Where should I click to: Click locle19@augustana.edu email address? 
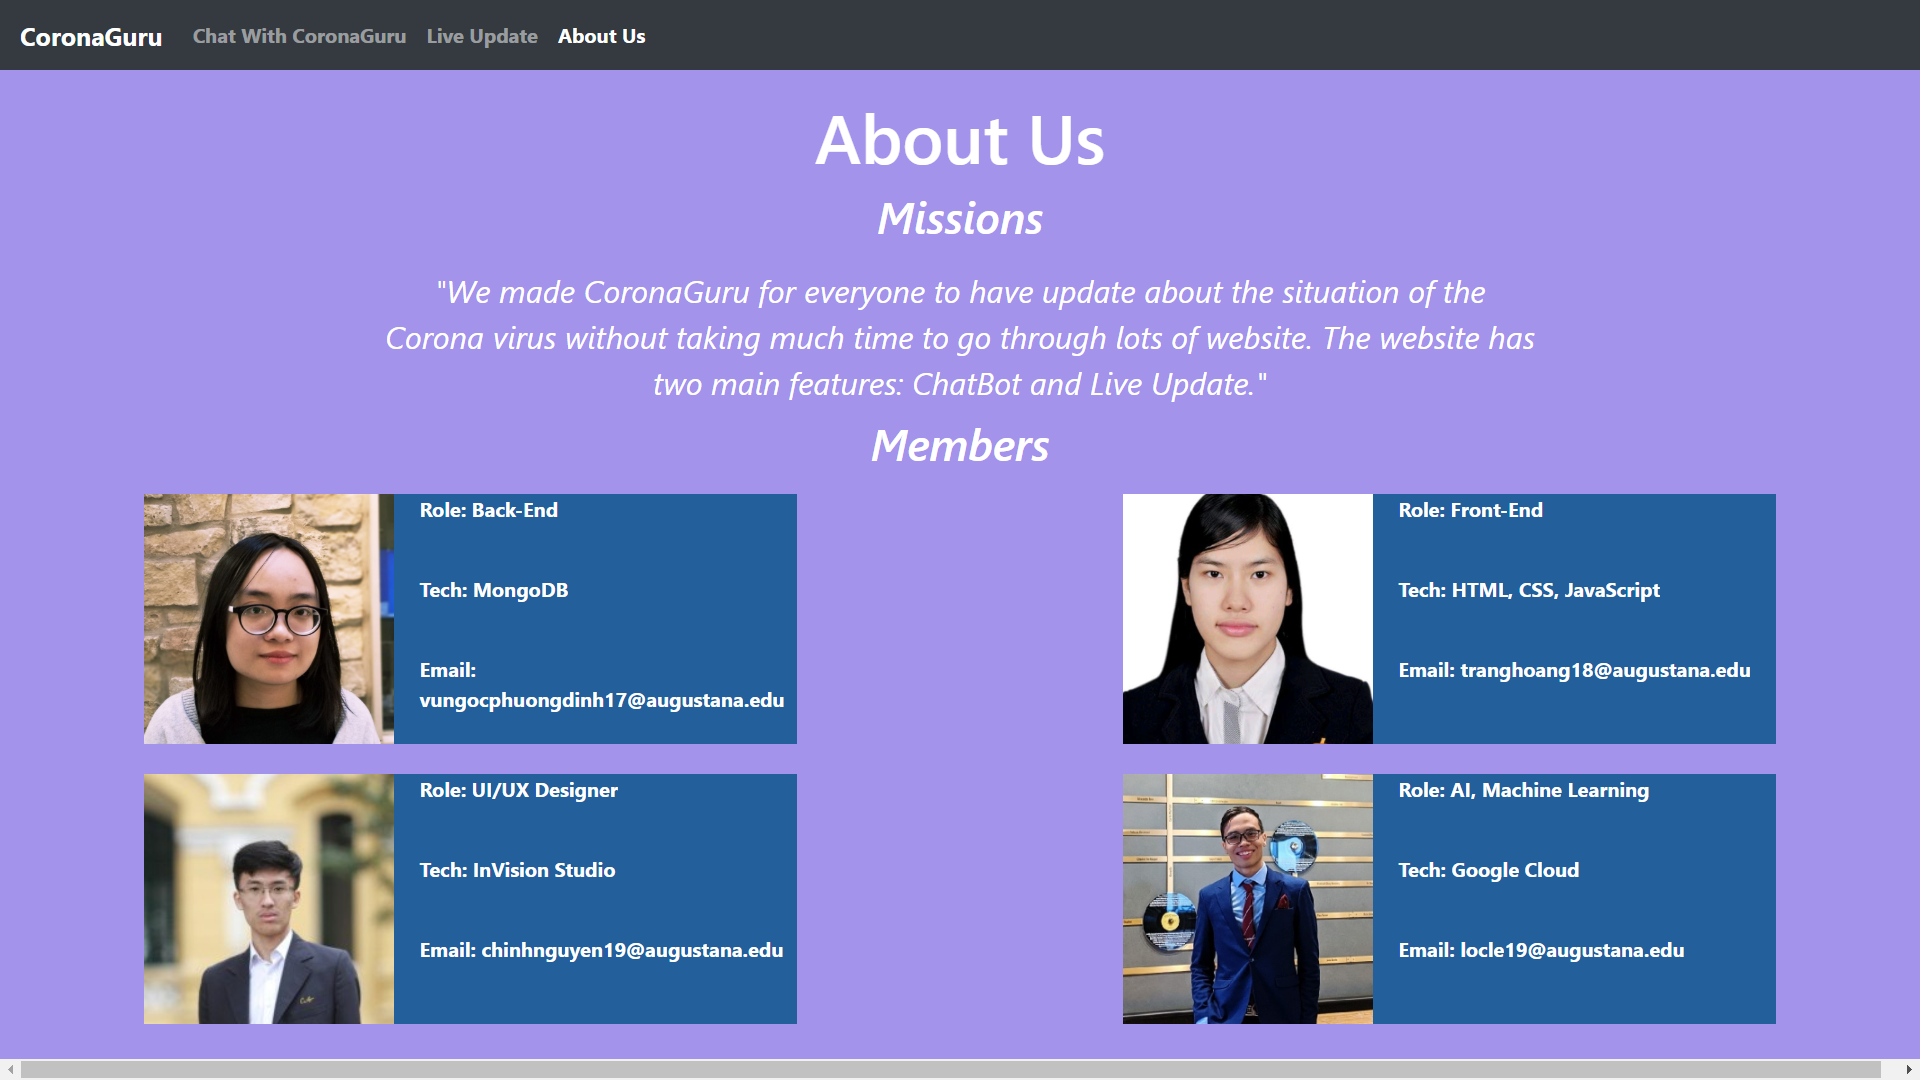coord(1571,950)
